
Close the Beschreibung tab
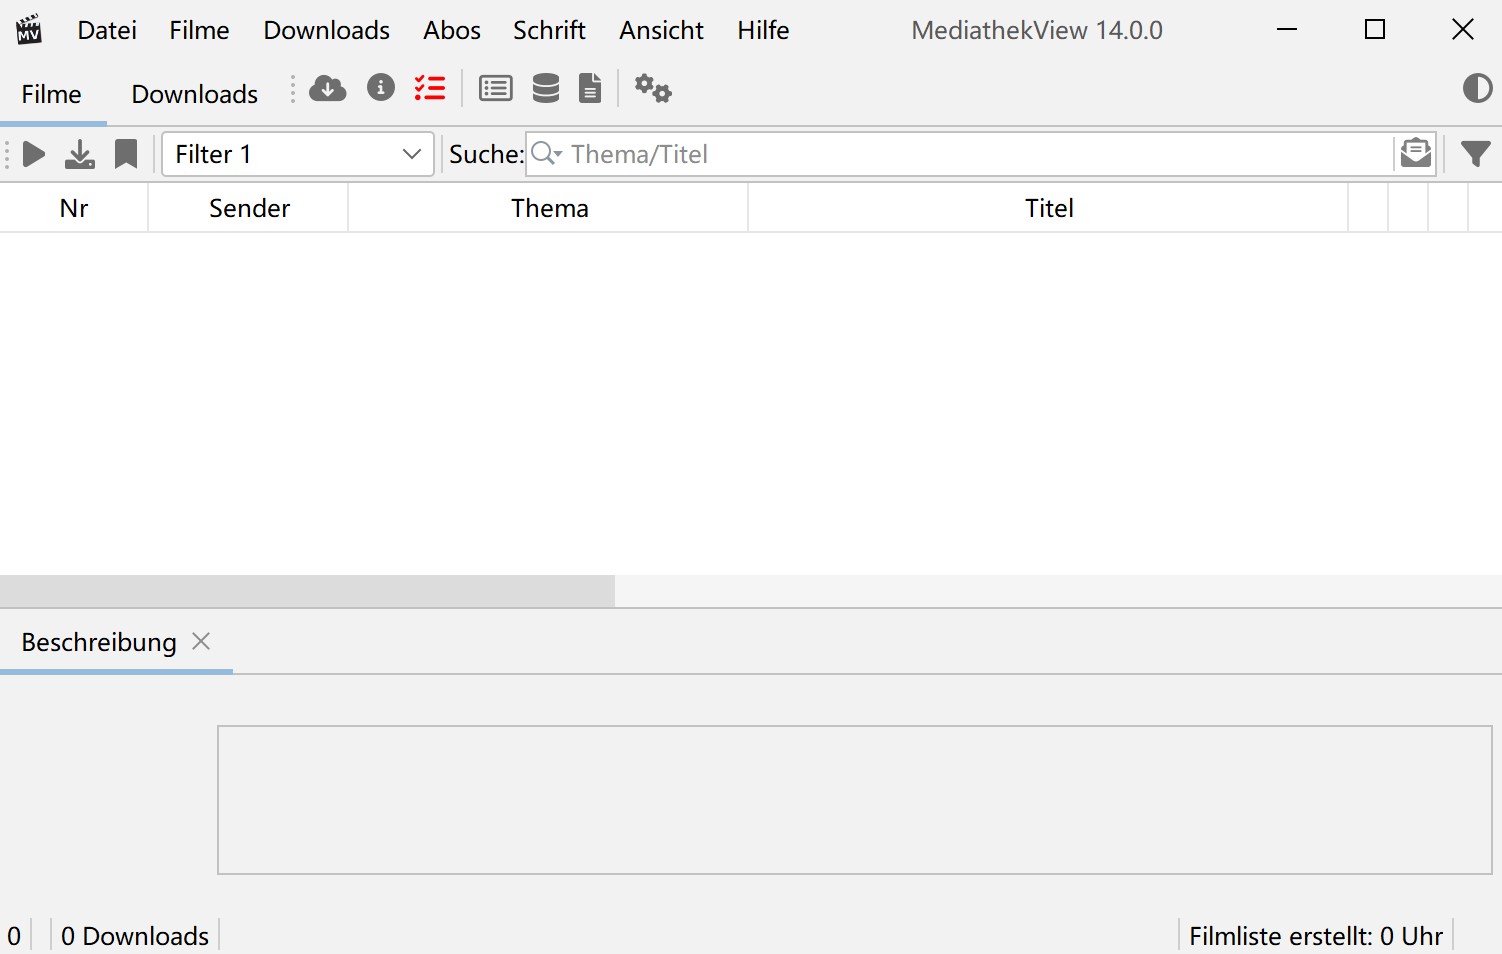201,641
